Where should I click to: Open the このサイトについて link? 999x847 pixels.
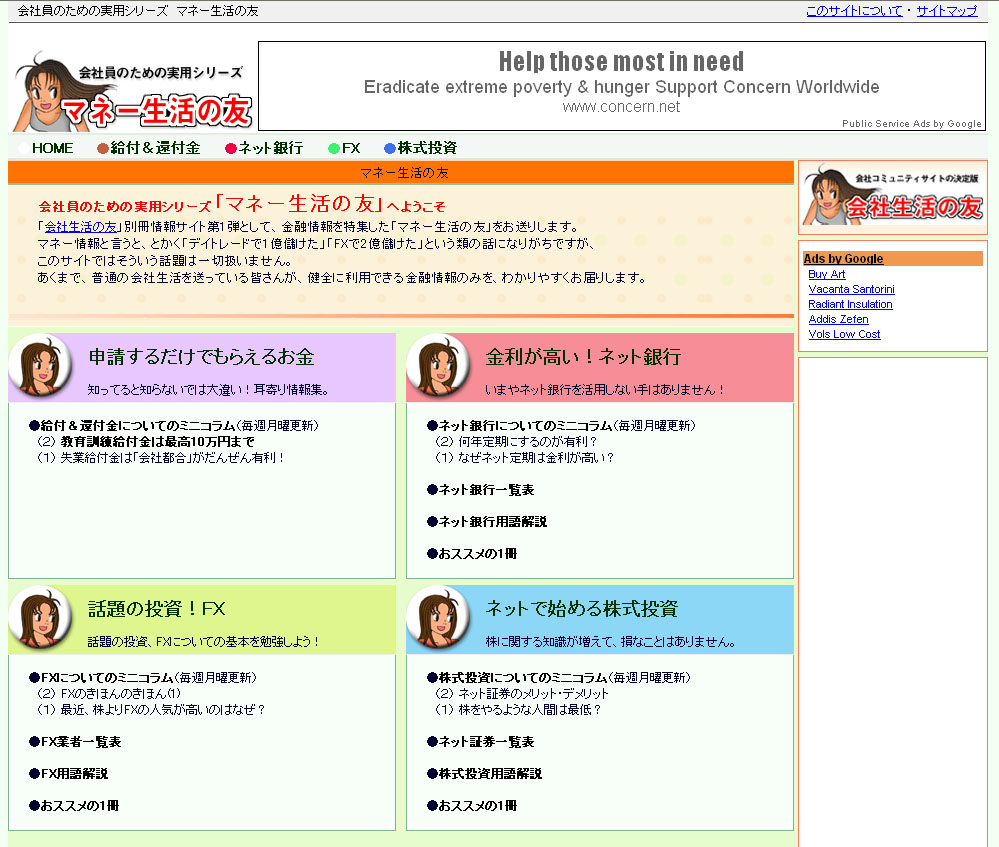pyautogui.click(x=853, y=11)
